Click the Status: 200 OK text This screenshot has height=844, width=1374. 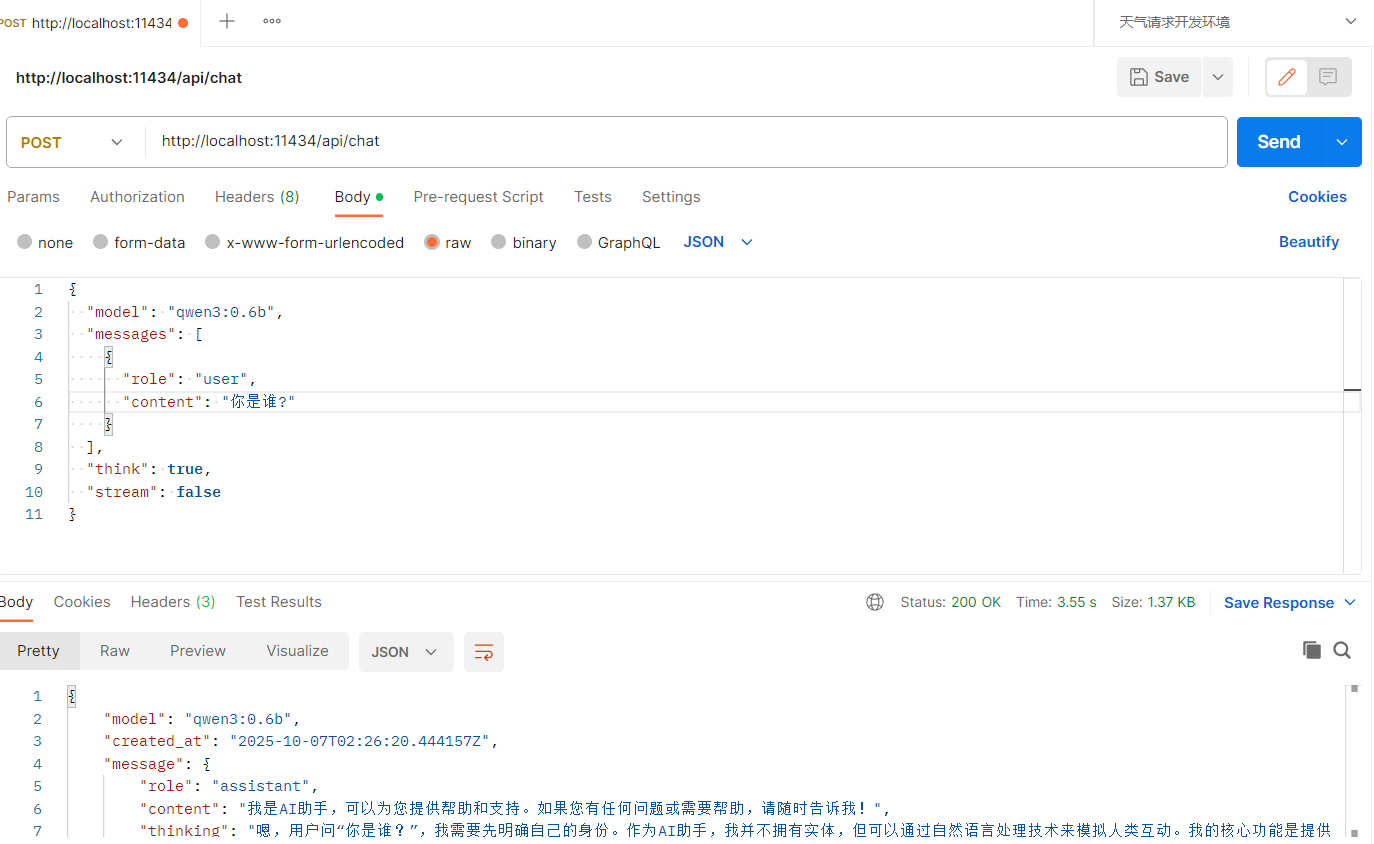click(x=950, y=602)
